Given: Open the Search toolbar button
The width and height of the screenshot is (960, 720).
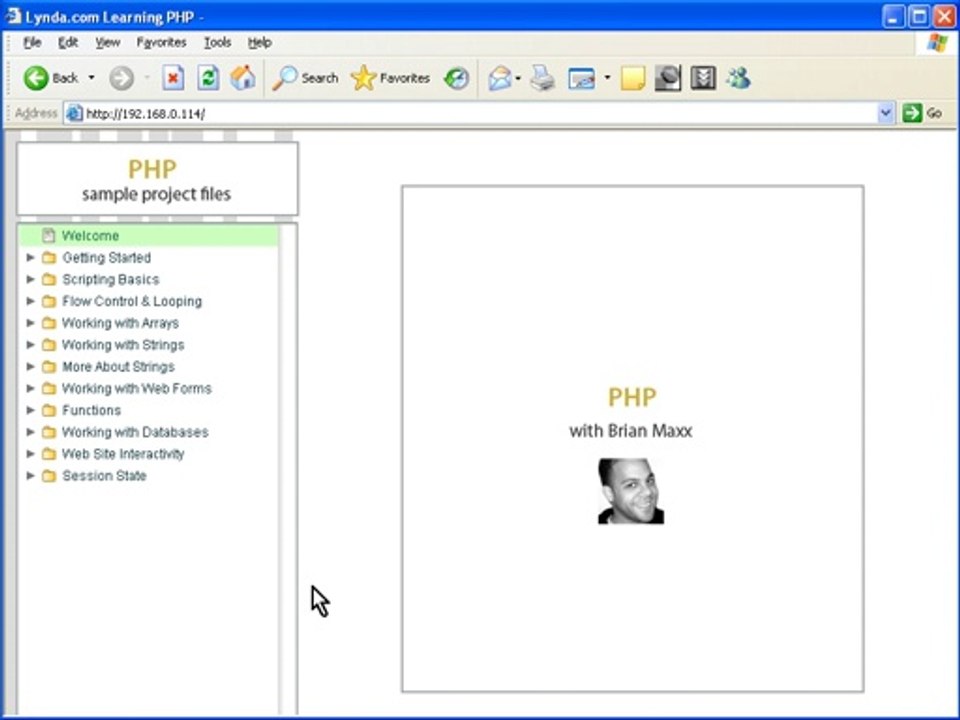Looking at the screenshot, I should (305, 78).
